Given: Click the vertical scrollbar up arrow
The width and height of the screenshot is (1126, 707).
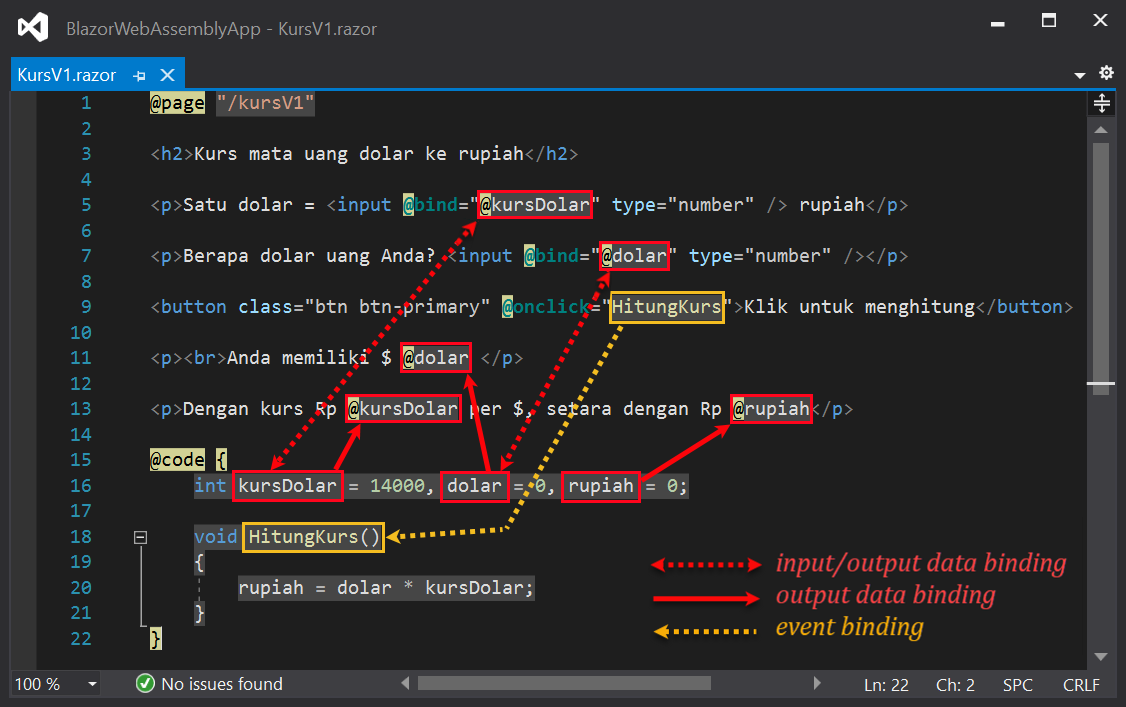Looking at the screenshot, I should point(1101,128).
